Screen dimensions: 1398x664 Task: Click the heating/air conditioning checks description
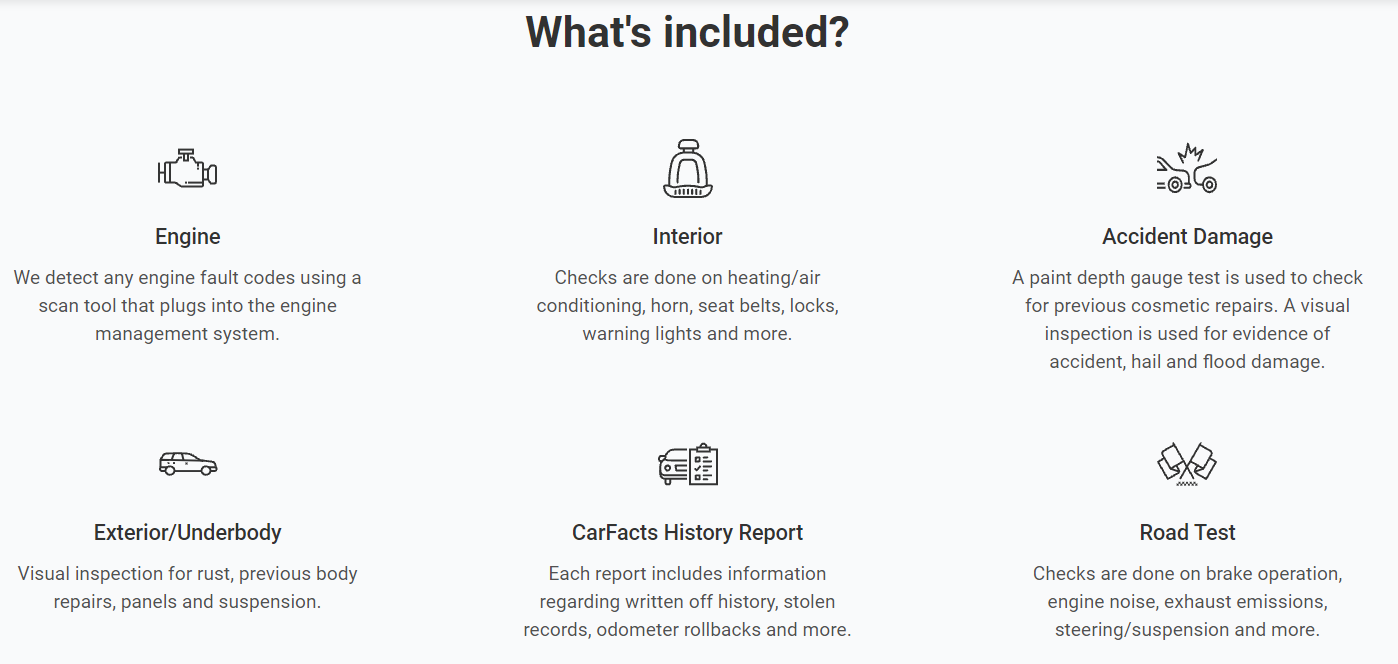click(687, 306)
